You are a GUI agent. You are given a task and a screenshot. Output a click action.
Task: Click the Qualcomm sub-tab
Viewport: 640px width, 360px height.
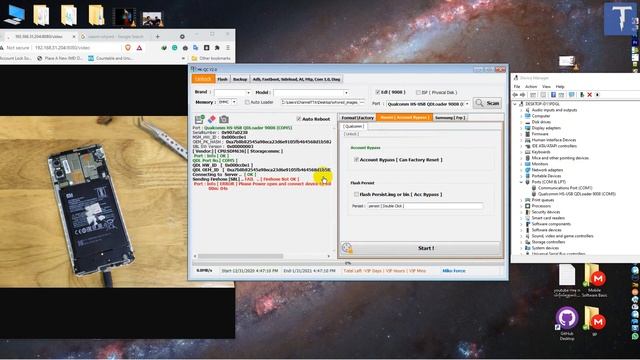353,127
